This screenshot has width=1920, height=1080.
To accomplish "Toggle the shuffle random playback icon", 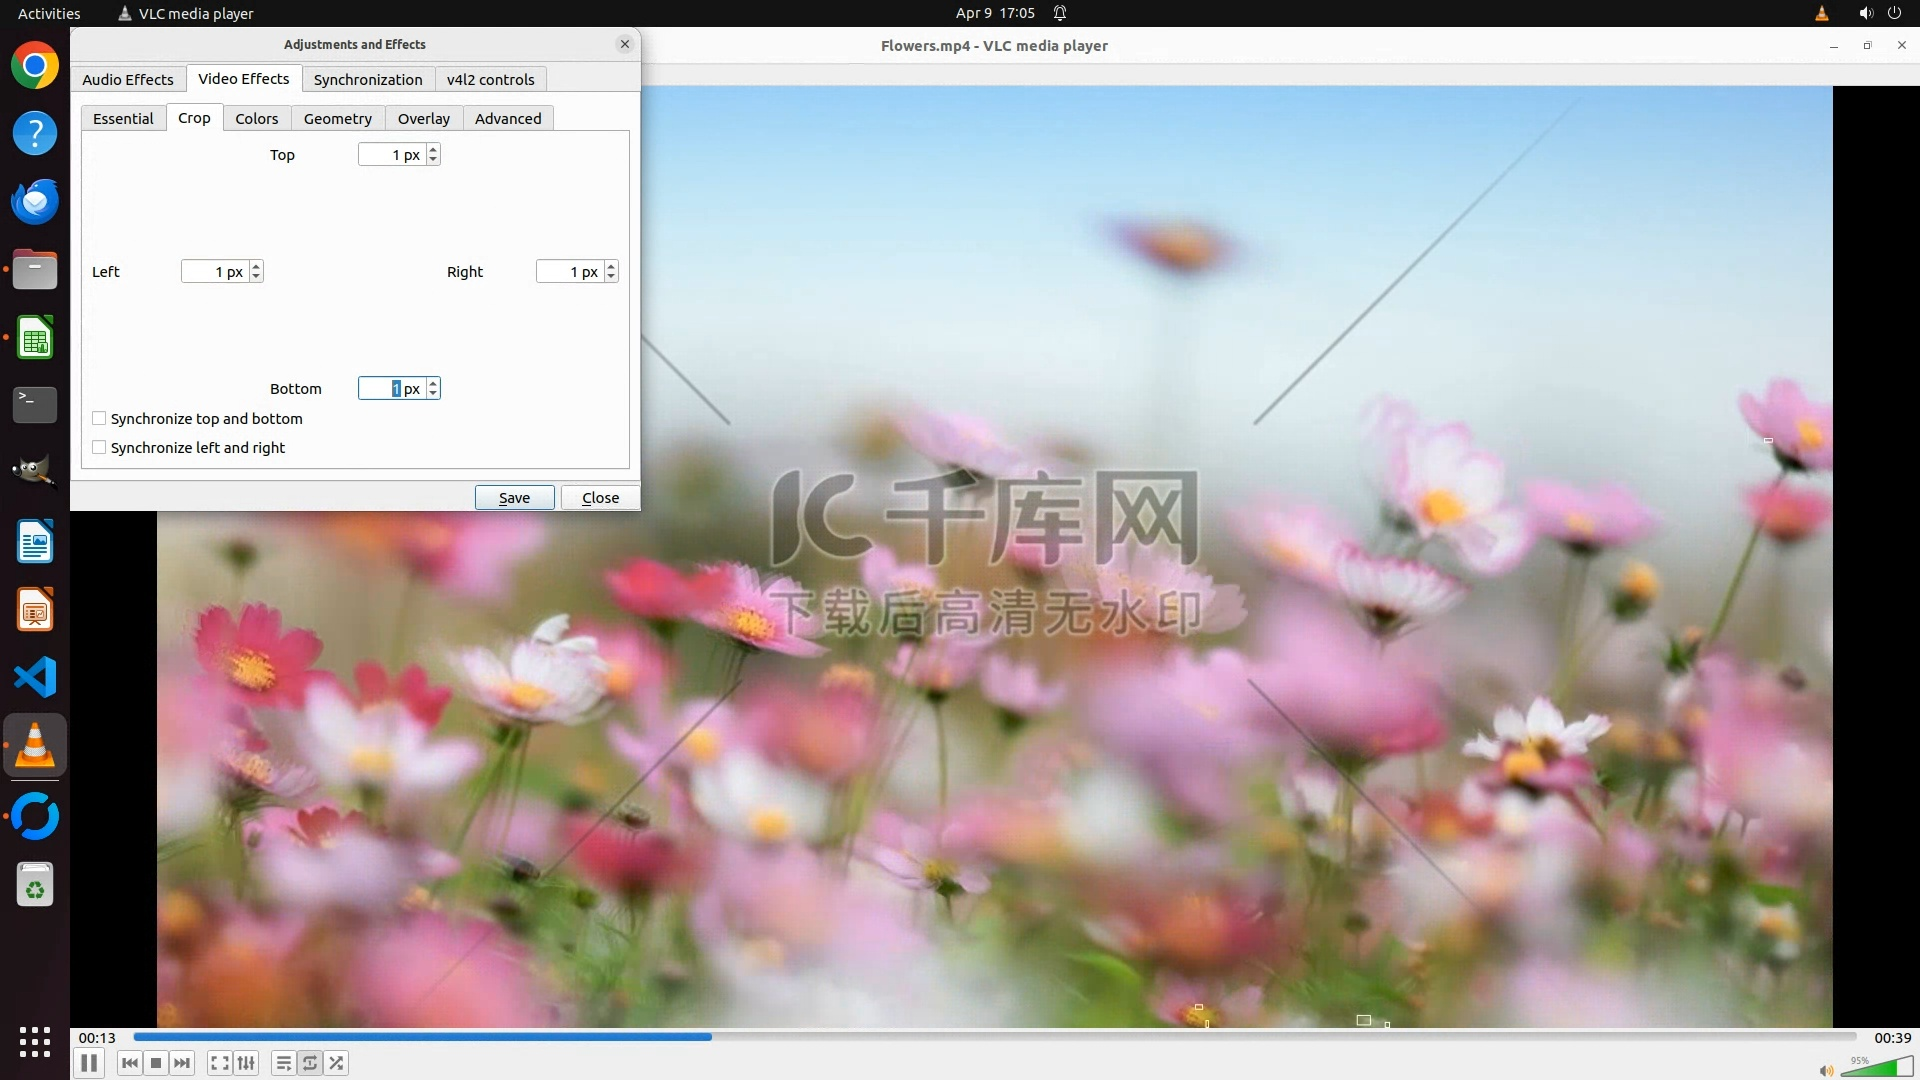I will tap(337, 1063).
